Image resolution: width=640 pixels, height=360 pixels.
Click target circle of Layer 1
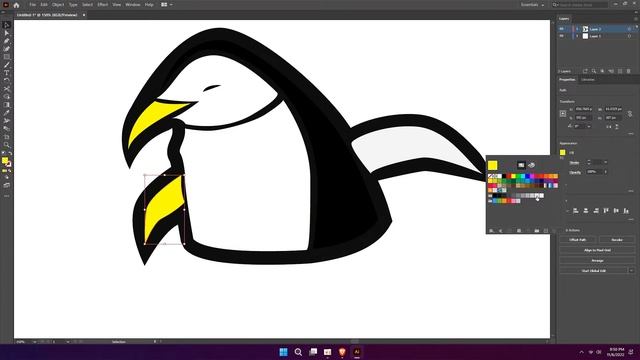[x=629, y=36]
